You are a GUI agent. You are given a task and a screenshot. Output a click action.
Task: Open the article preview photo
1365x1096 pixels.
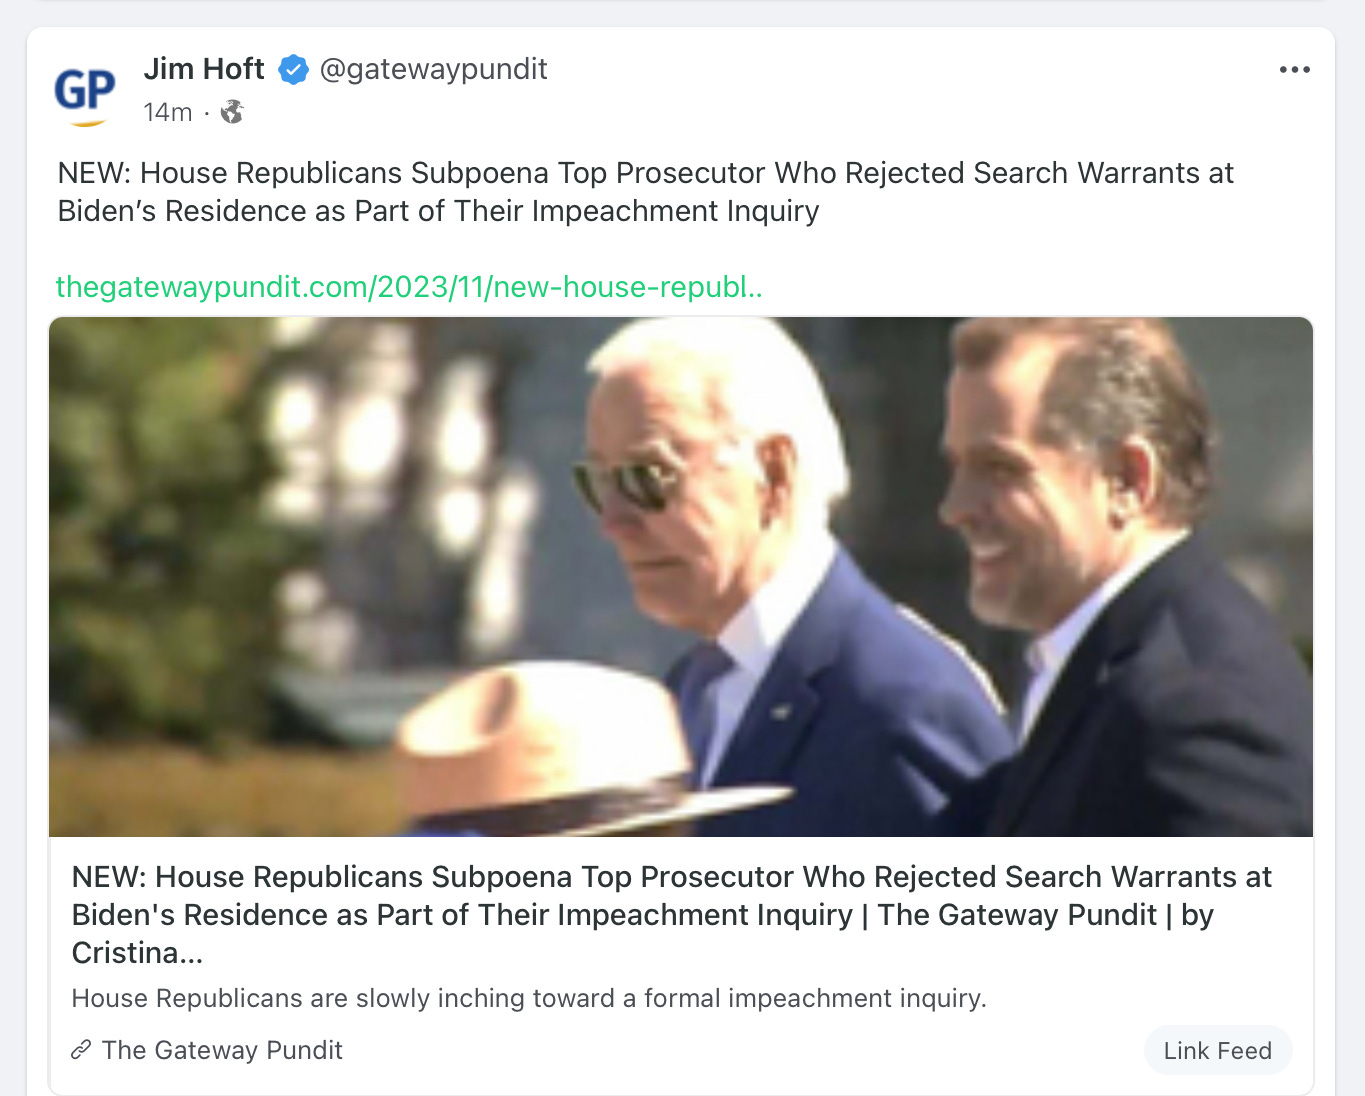tap(681, 577)
